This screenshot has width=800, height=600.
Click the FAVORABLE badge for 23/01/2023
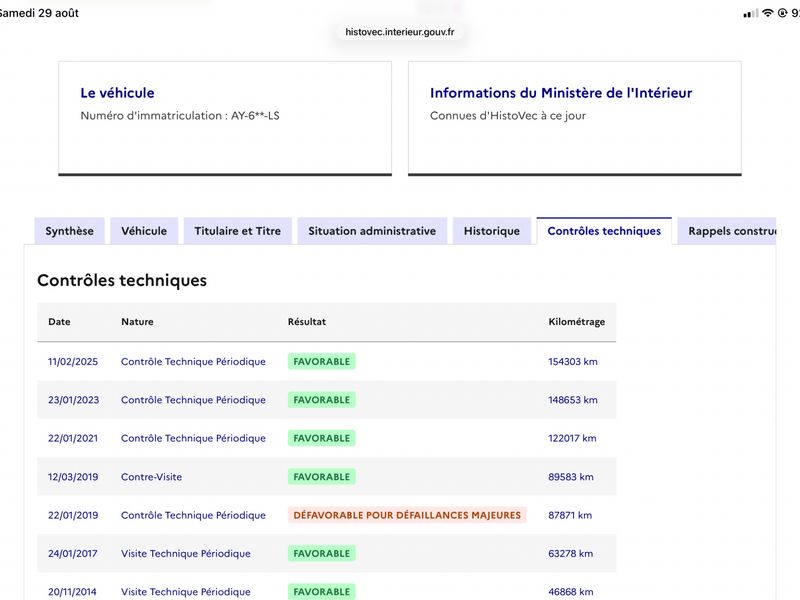322,400
